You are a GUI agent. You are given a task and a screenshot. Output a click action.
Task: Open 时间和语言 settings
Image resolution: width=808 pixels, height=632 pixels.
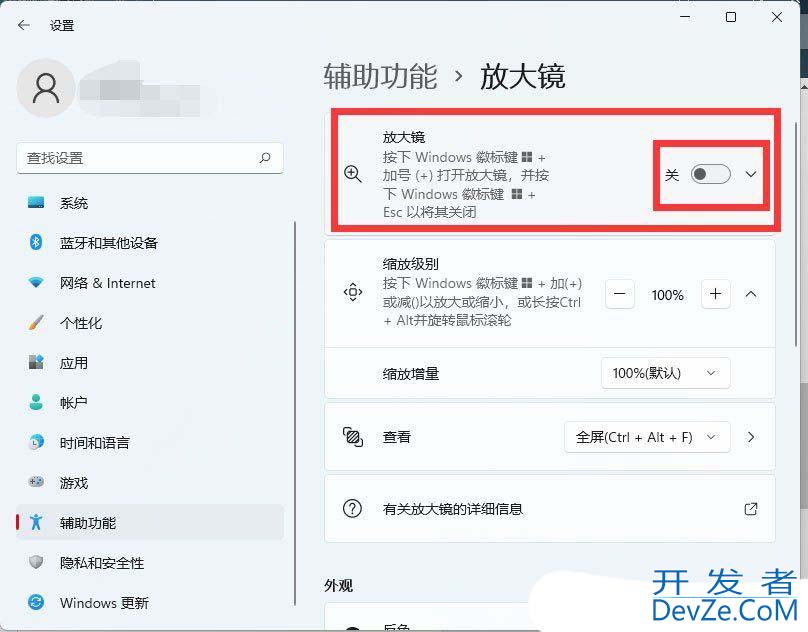150,442
